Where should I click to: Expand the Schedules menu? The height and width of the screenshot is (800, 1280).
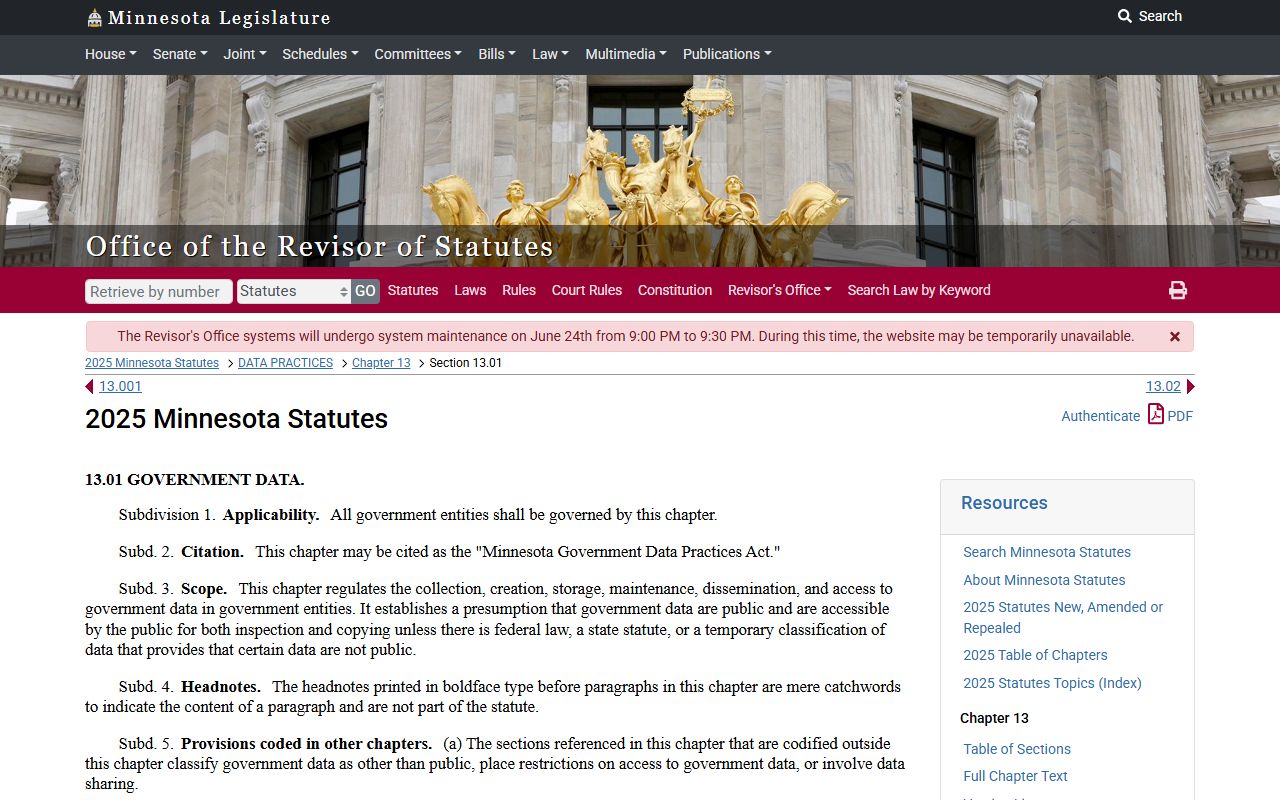coord(320,54)
